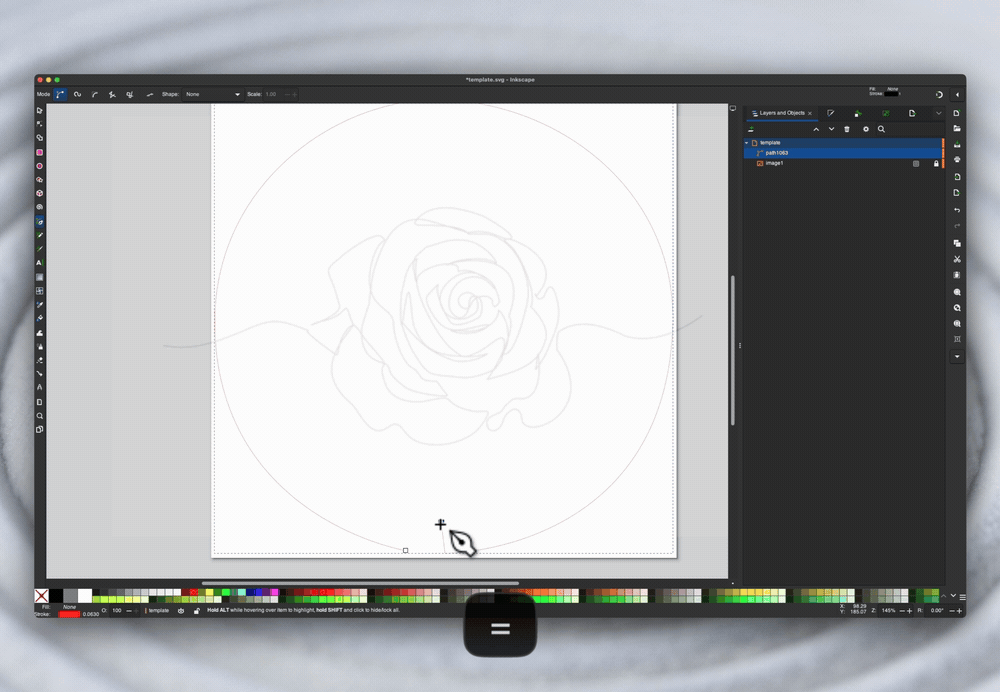
Task: Select the Tweak tool
Action: (x=40, y=333)
